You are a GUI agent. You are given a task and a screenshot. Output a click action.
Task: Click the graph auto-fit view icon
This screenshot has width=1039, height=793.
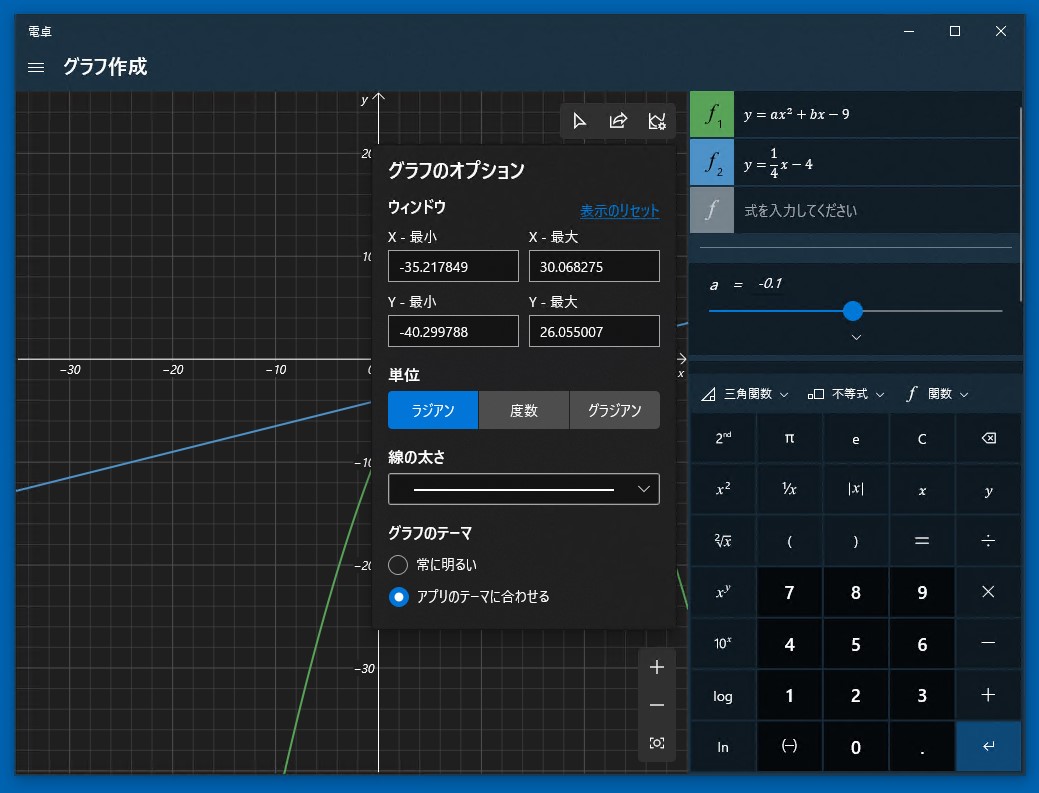[x=657, y=743]
